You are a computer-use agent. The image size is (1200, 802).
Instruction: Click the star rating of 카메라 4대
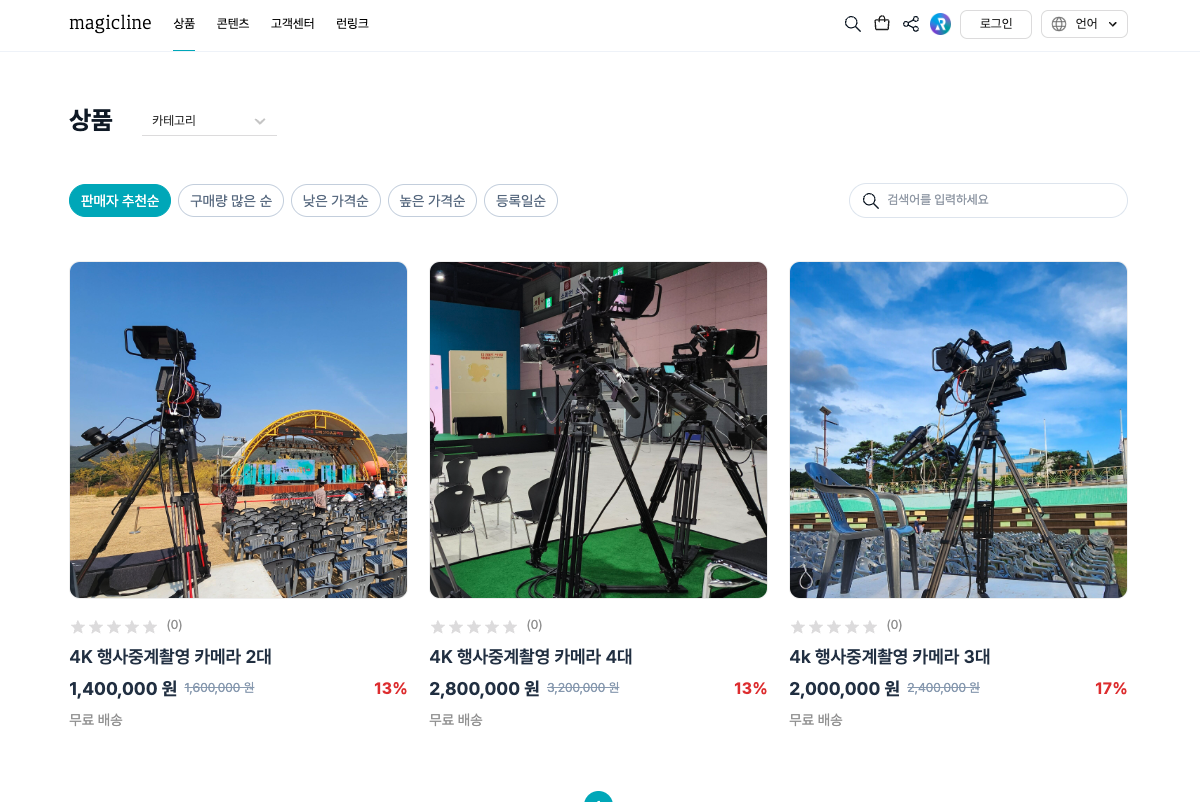(474, 627)
